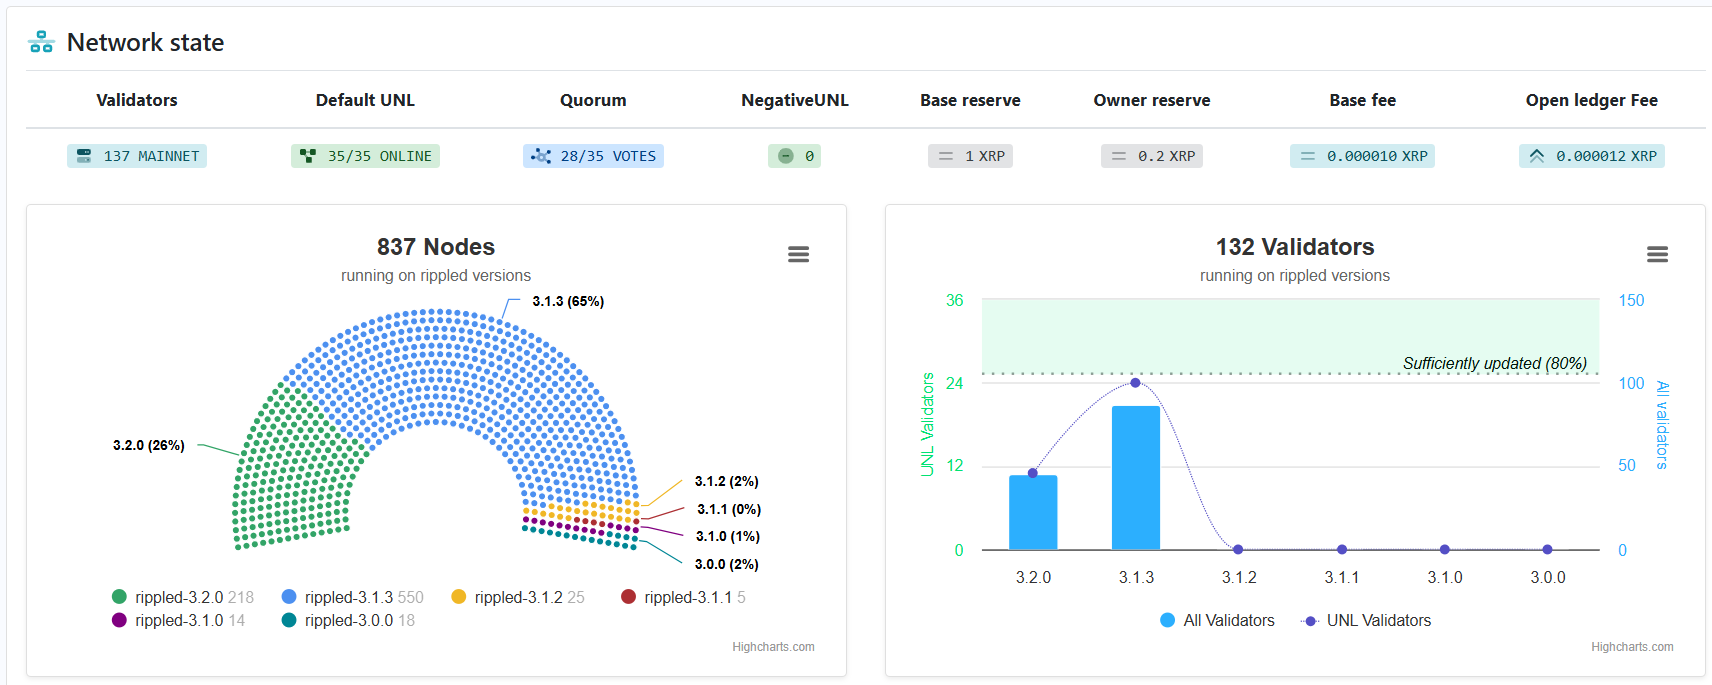The height and width of the screenshot is (685, 1712).
Task: Click the UNL point atop the 3.2.0 bar
Action: (1033, 473)
